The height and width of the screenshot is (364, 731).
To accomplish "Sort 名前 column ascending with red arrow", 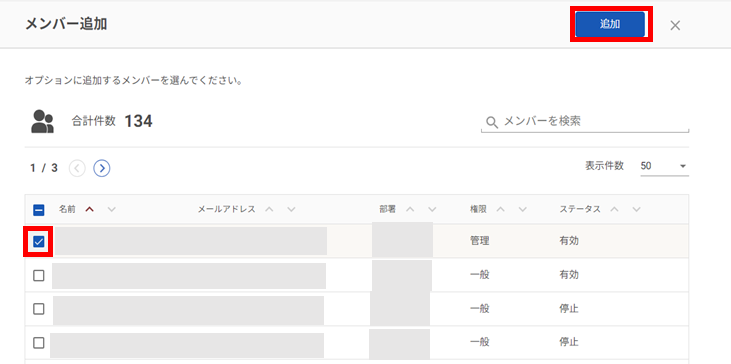I will pyautogui.click(x=90, y=210).
